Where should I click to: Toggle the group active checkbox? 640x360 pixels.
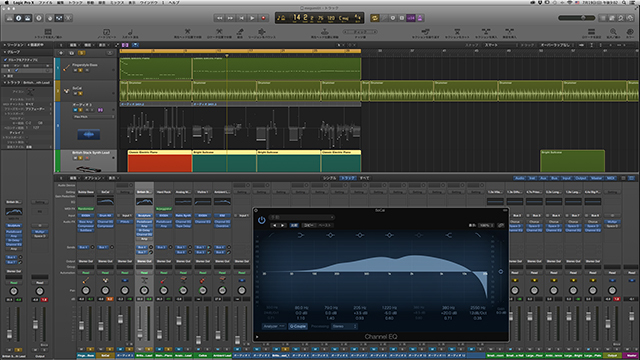coord(5,60)
